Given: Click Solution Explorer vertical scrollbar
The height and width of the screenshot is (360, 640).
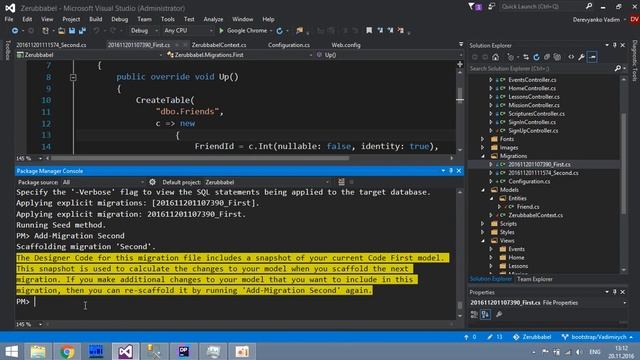Looking at the screenshot, I should pos(623,163).
